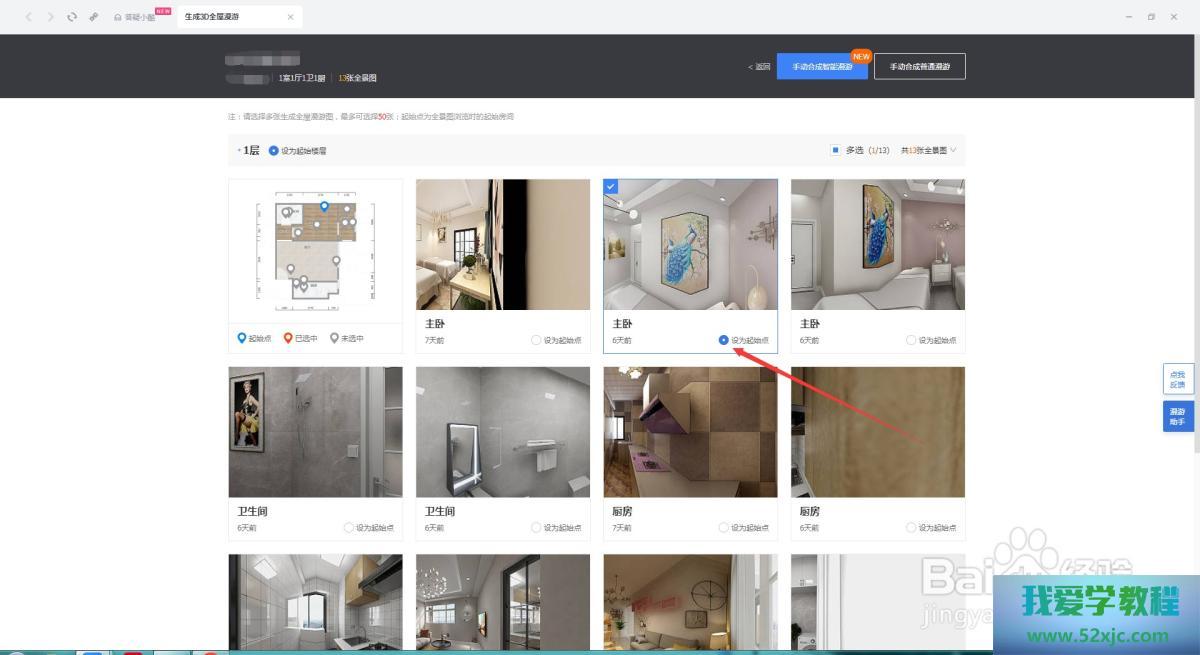
Task: Click 手动合成普通漫游 outlined button
Action: click(919, 67)
